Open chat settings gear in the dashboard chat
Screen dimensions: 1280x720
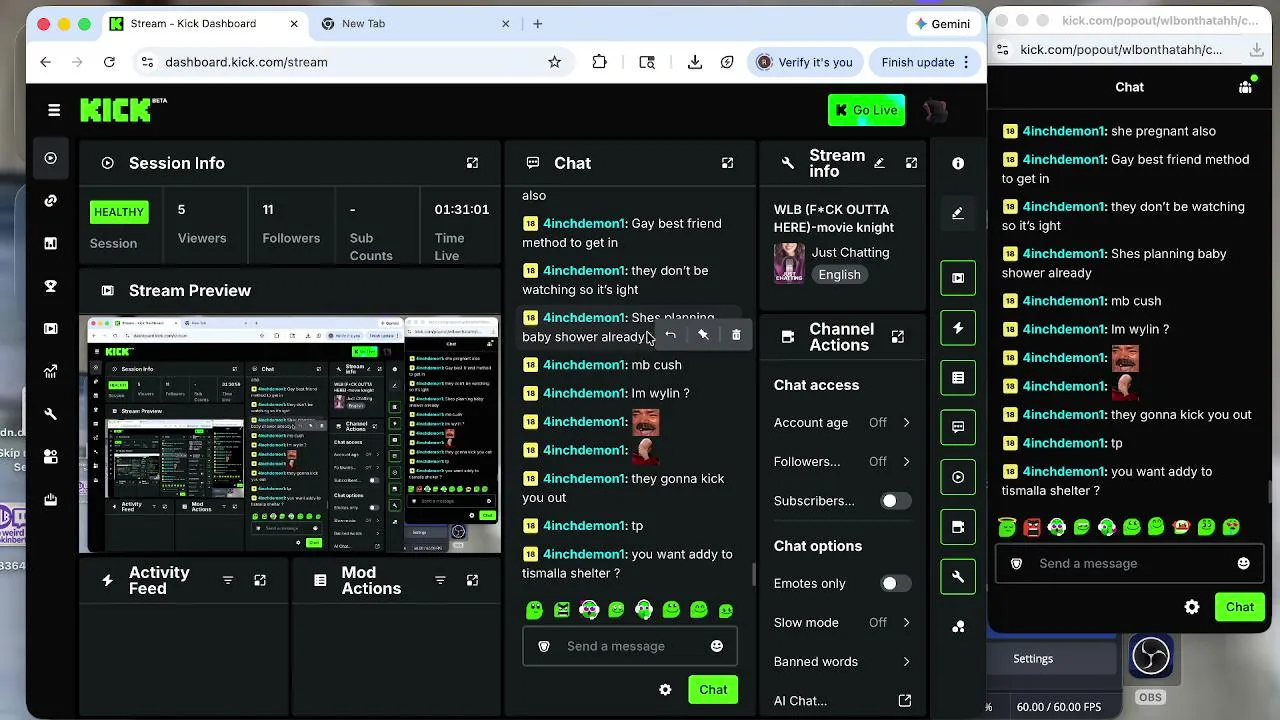[x=665, y=690]
